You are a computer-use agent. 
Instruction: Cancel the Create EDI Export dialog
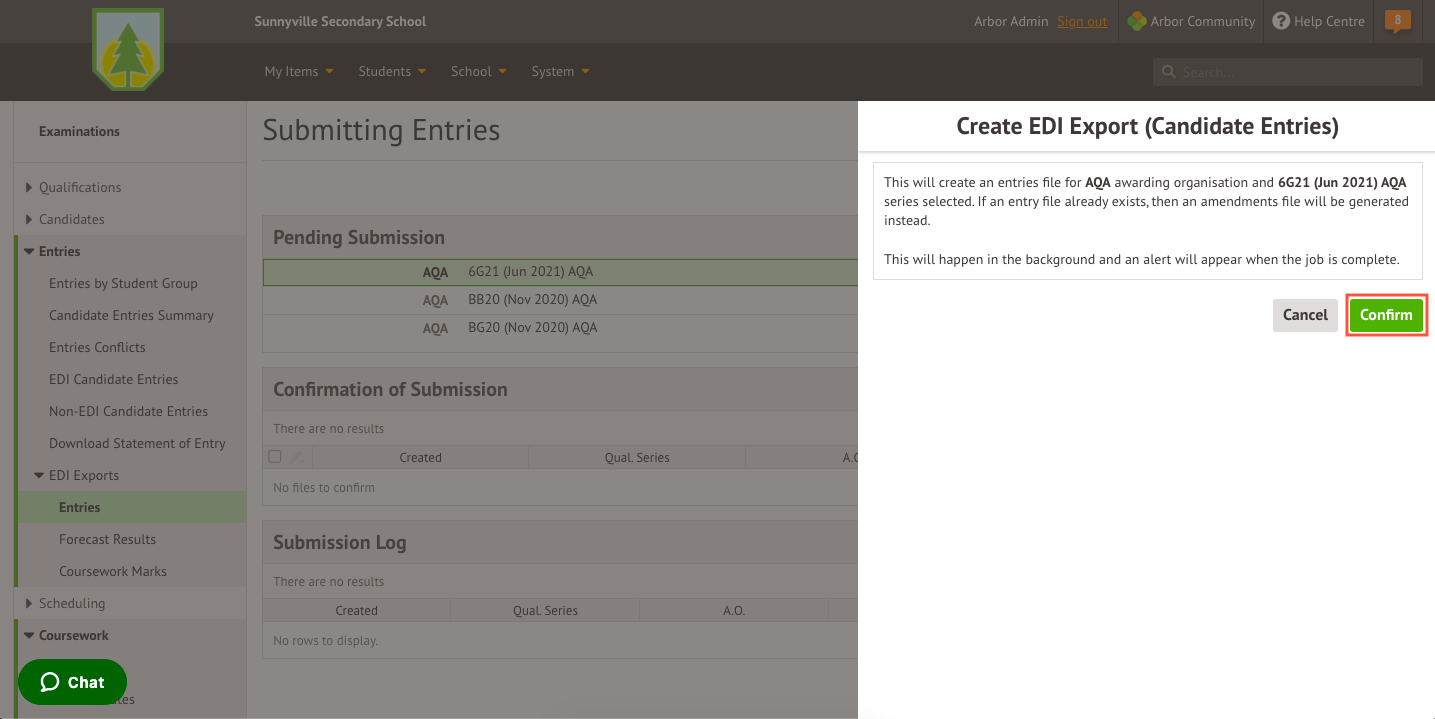click(x=1305, y=315)
